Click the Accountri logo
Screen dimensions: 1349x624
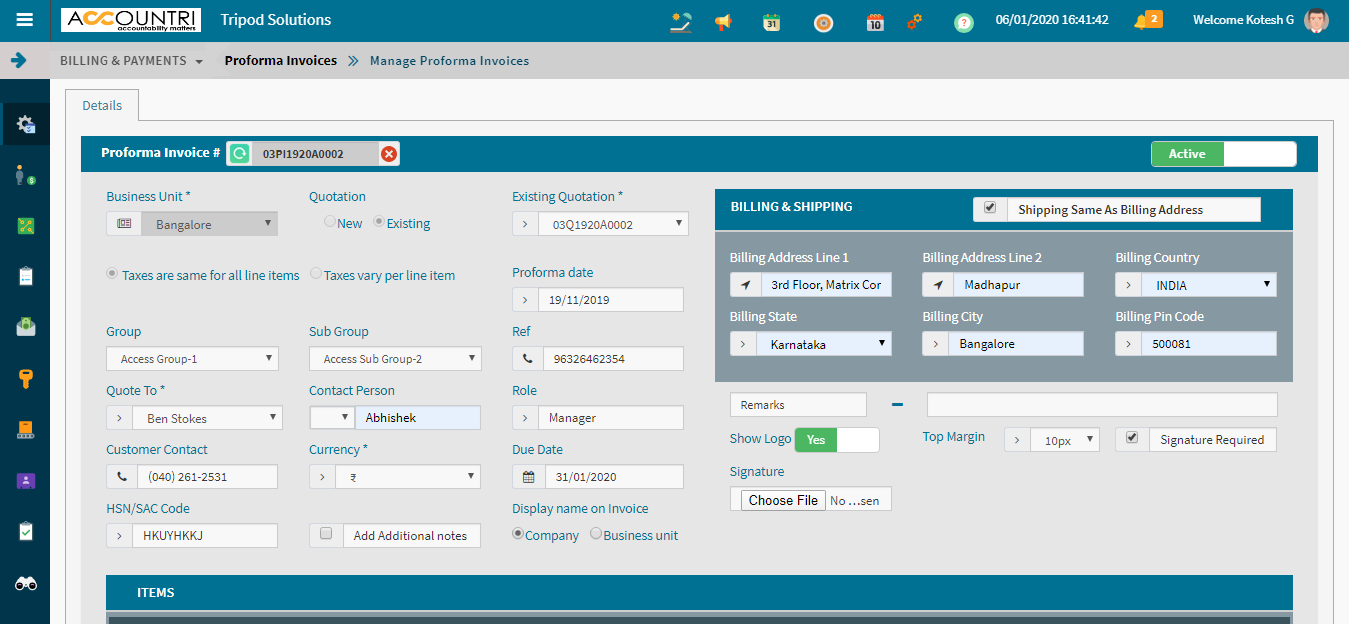(131, 20)
